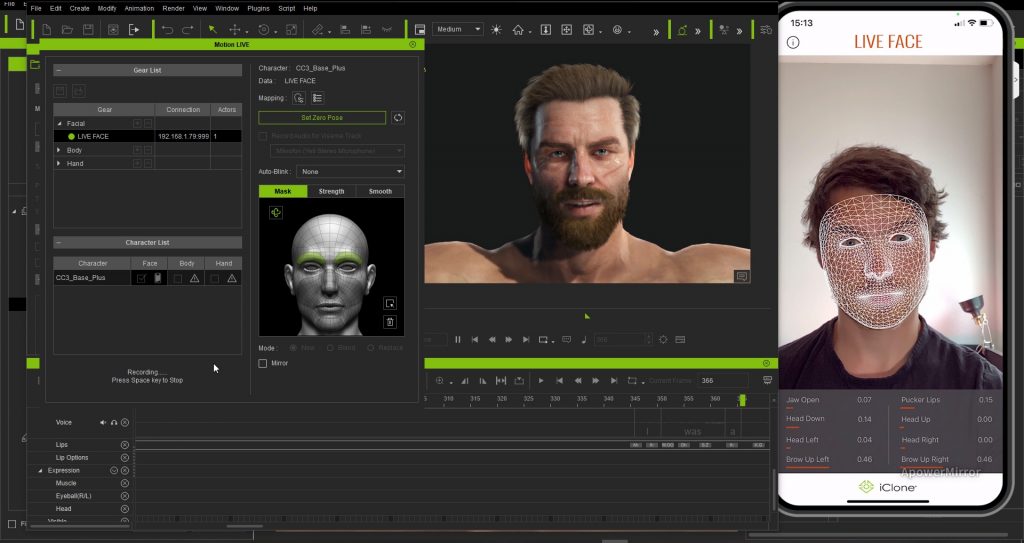Click the green timeline playhead marker
Viewport: 1024px width, 543px height.
pos(742,400)
